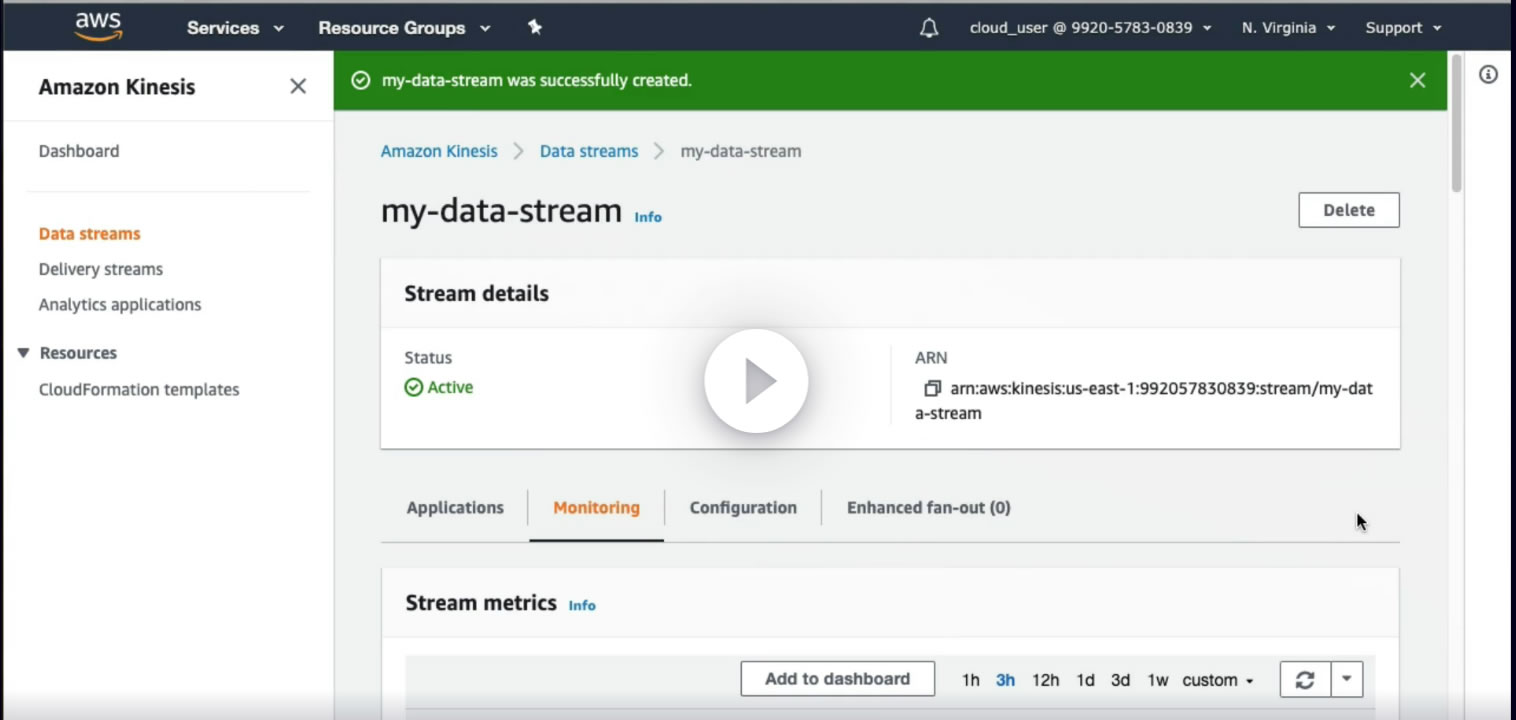Viewport: 1516px width, 720px height.
Task: Go to Data streams breadcrumb link
Action: pyautogui.click(x=589, y=151)
